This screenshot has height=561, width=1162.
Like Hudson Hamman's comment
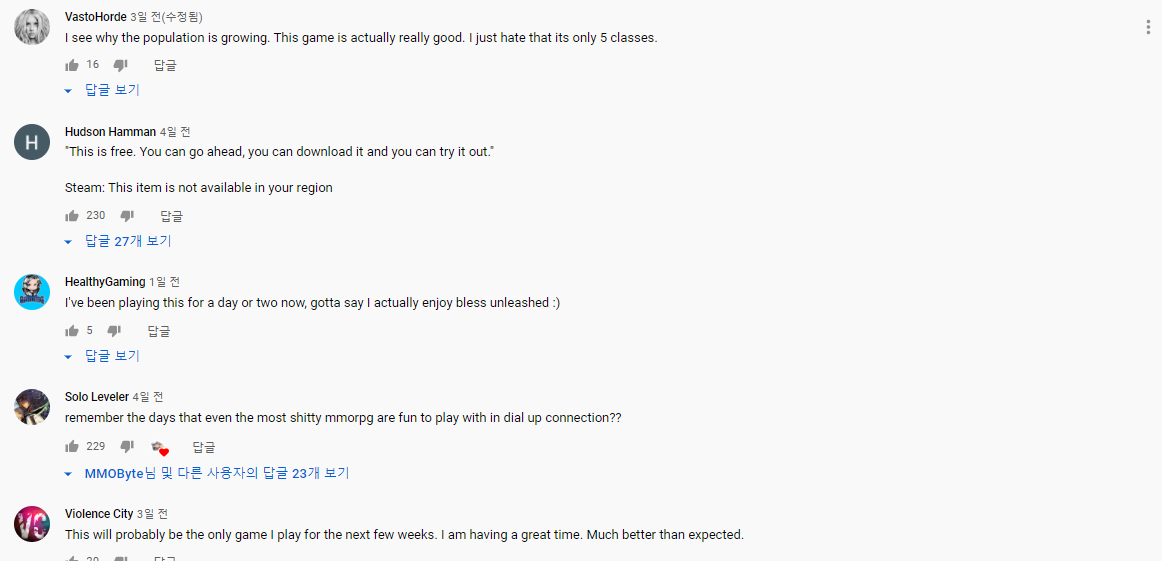tap(72, 216)
